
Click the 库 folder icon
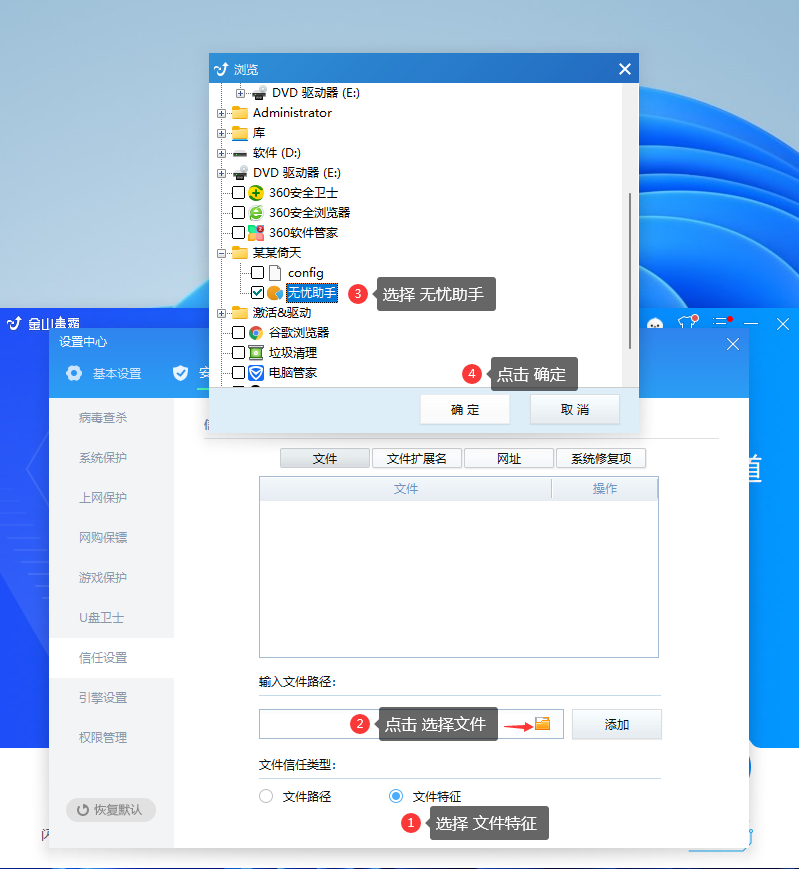tap(239, 132)
